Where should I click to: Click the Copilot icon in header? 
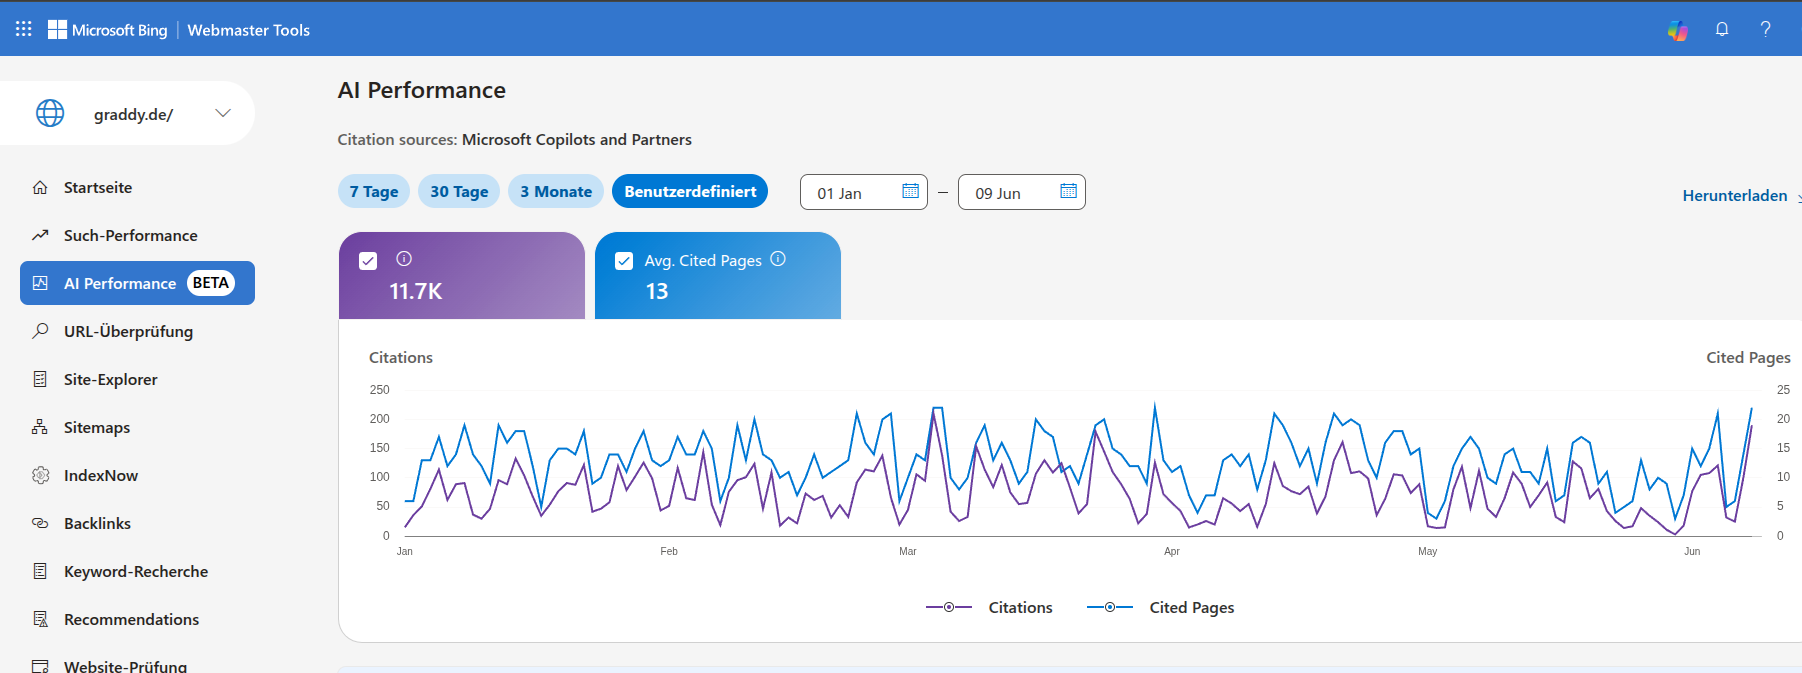[1678, 30]
